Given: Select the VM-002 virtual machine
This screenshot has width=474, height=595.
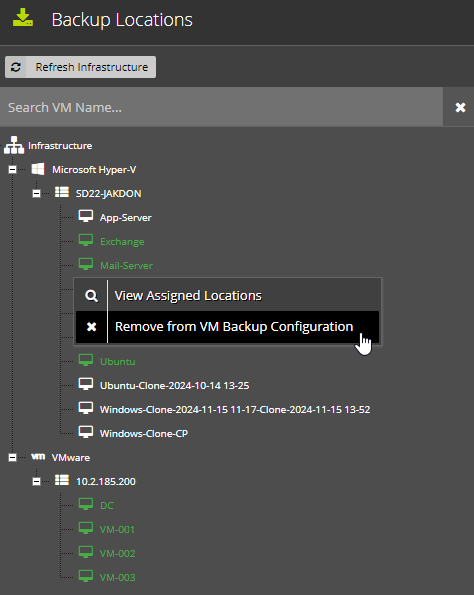Looking at the screenshot, I should pyautogui.click(x=117, y=553).
